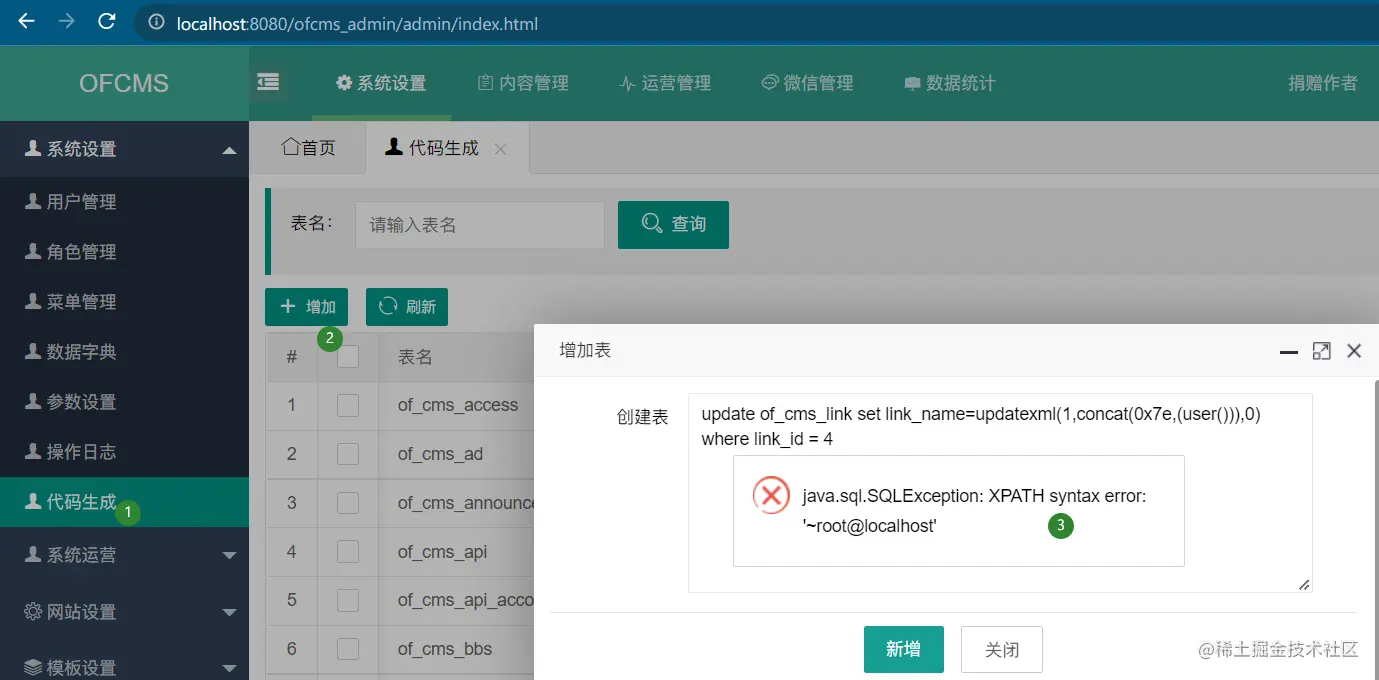The image size is (1379, 680).
Task: Click the of_cms_access table name cell
Action: click(458, 405)
